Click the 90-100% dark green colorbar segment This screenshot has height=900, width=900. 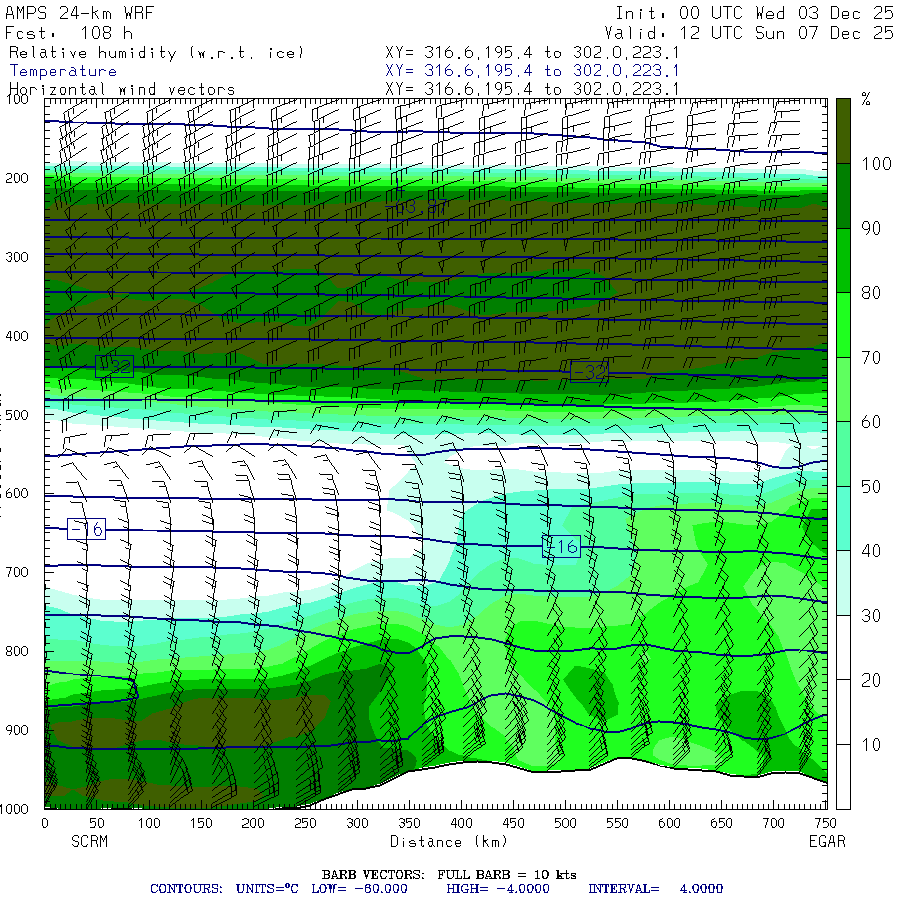[843, 196]
